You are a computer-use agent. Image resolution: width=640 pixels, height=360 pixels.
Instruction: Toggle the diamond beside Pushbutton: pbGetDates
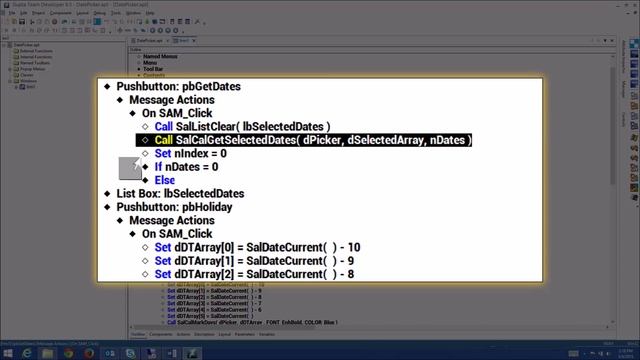click(x=107, y=86)
